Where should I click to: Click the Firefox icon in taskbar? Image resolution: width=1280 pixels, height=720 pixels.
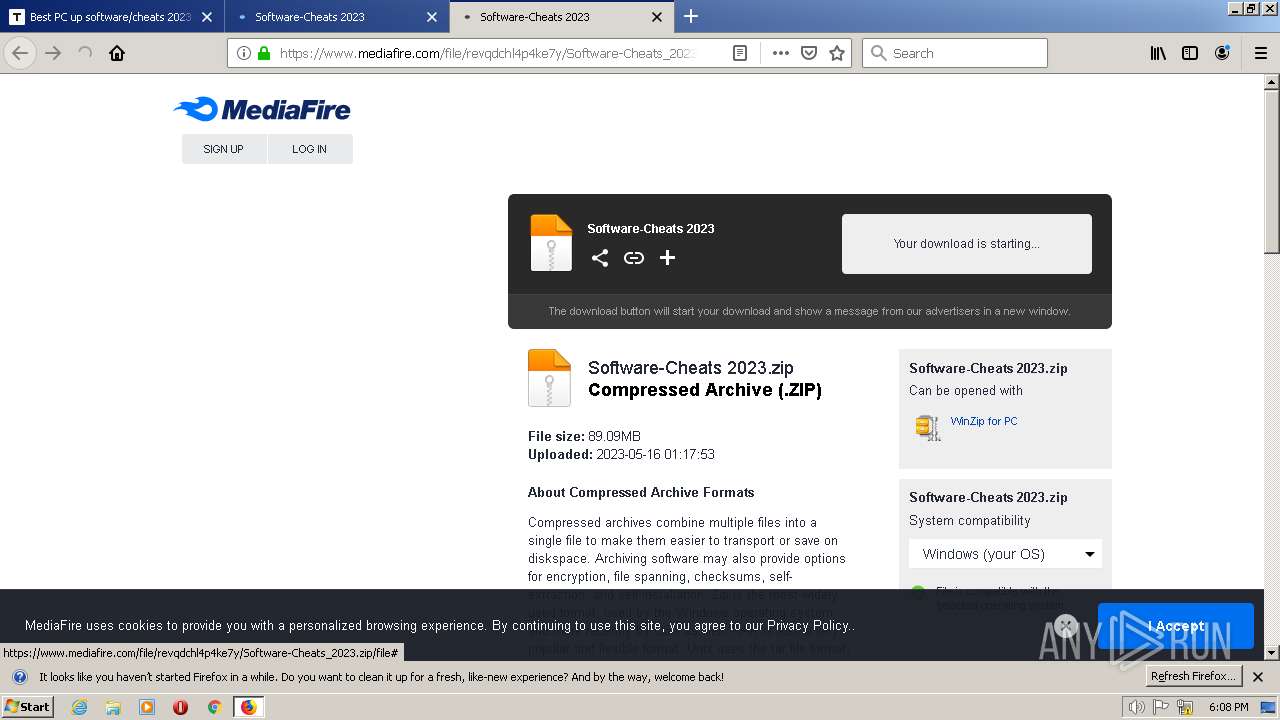(248, 707)
